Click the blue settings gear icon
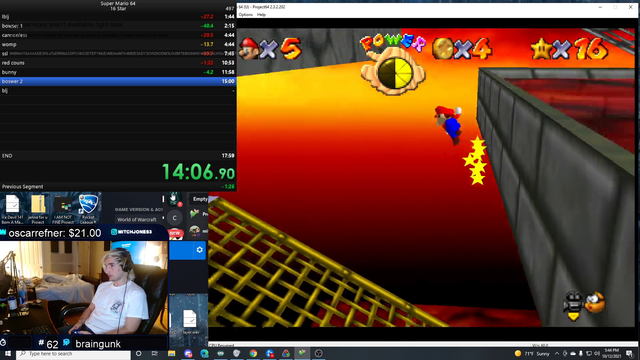This screenshot has width=640, height=360. (199, 250)
